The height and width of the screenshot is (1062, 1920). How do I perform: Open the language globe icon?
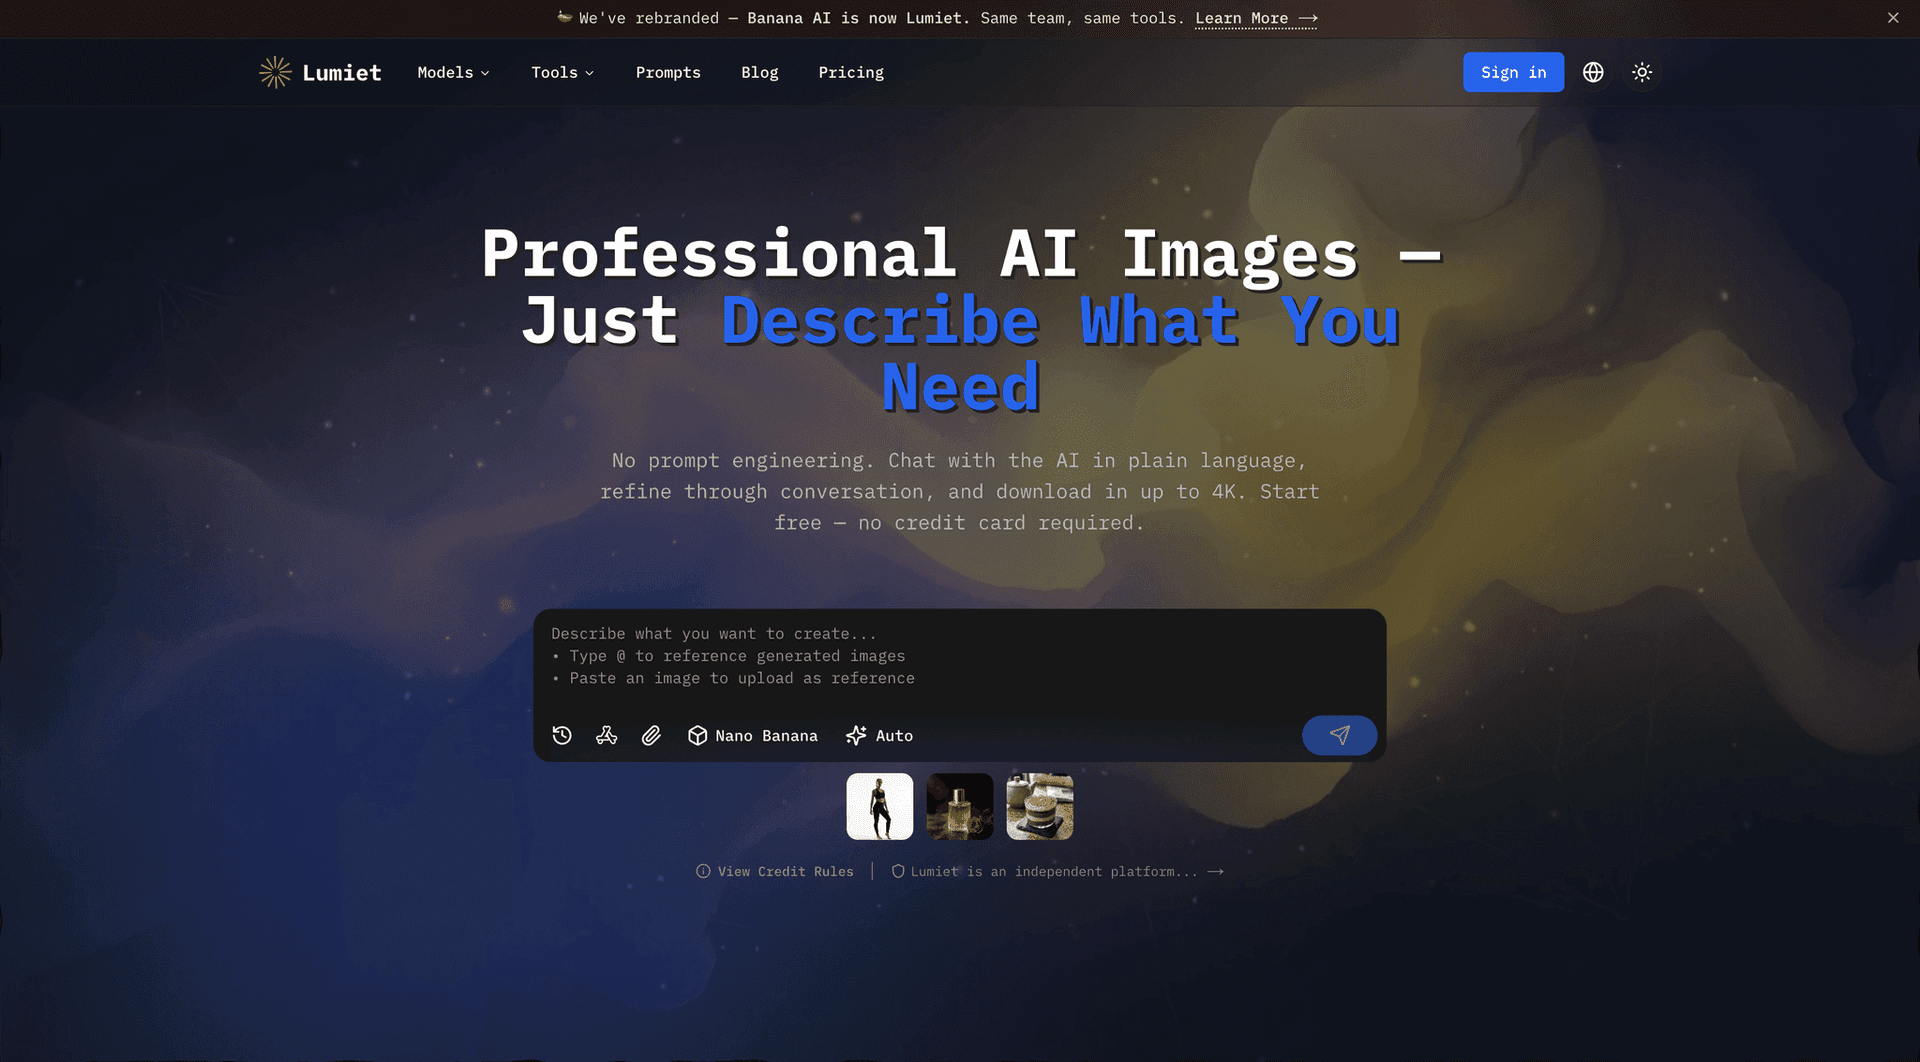pyautogui.click(x=1593, y=72)
